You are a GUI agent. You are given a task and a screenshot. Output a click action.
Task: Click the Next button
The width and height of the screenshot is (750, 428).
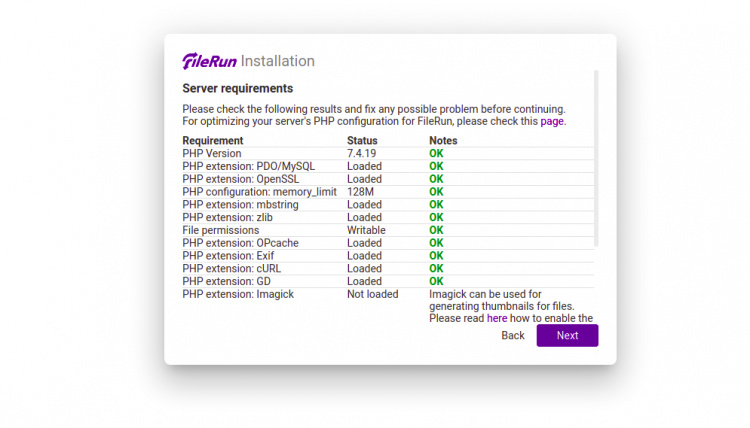point(567,336)
